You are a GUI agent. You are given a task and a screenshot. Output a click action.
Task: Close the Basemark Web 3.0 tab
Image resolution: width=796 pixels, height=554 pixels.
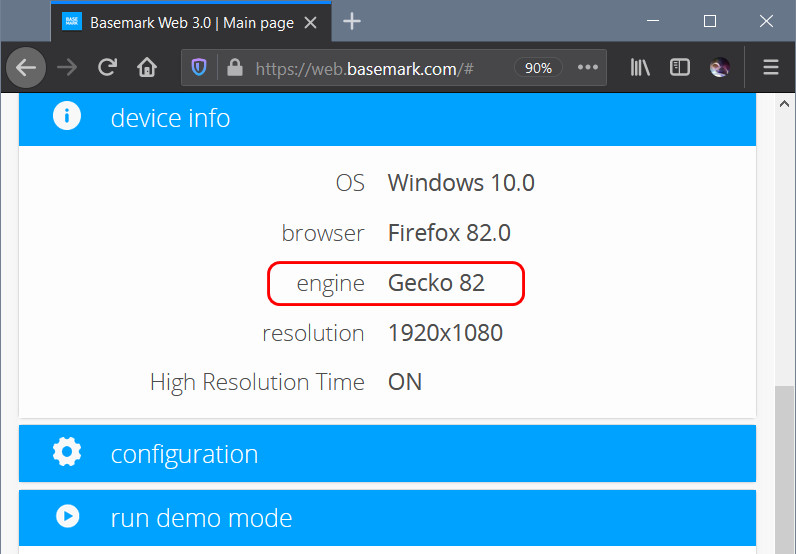(311, 22)
